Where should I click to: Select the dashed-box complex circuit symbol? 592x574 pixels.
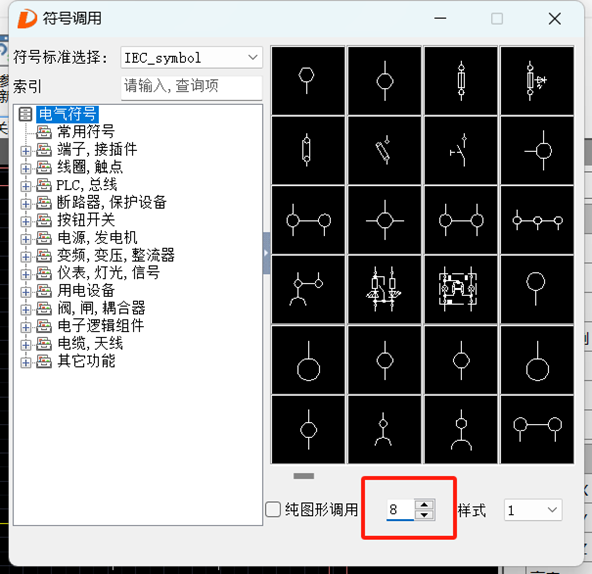pyautogui.click(x=461, y=290)
